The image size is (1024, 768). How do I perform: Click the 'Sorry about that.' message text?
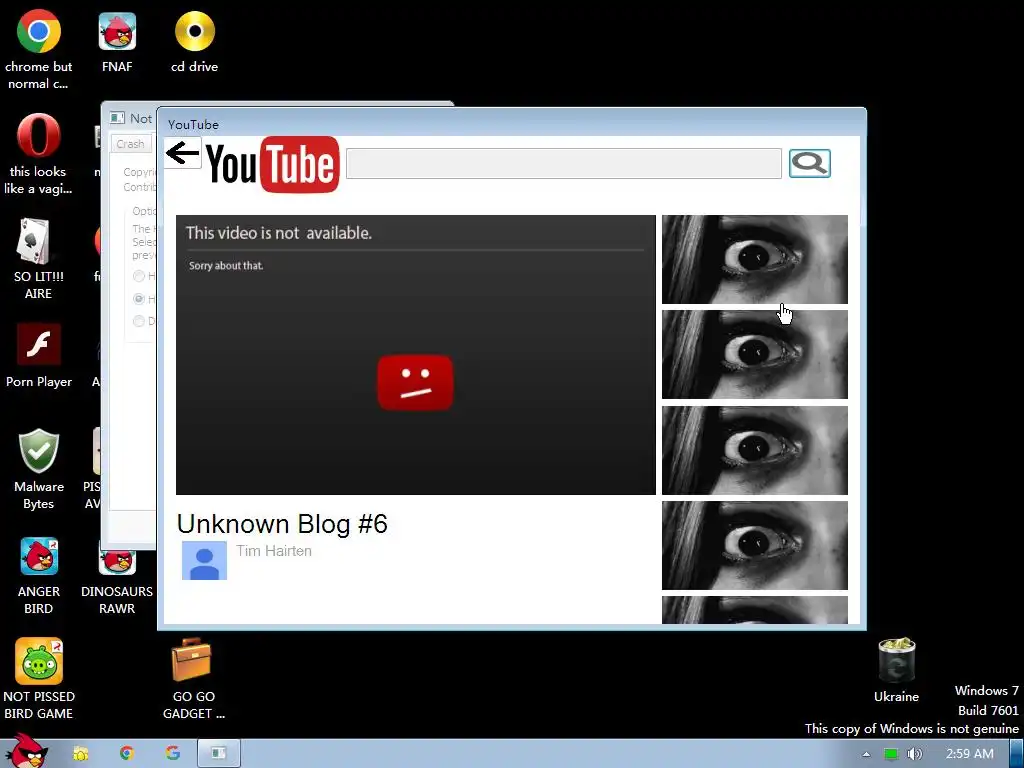coord(226,266)
